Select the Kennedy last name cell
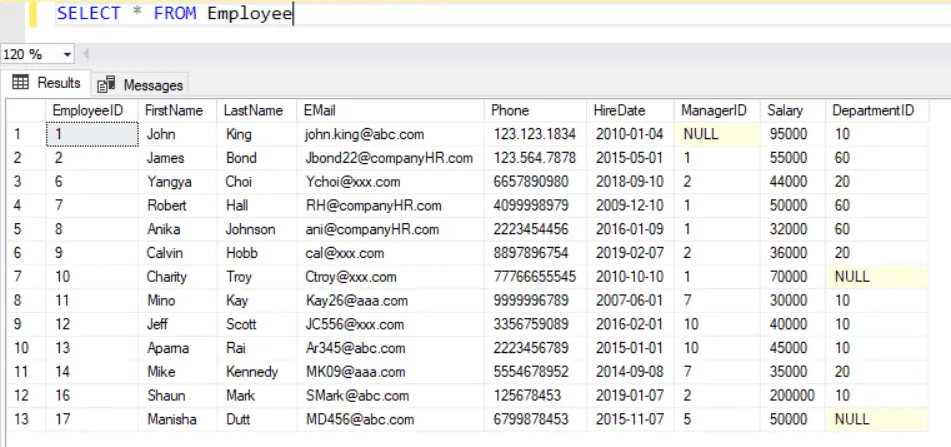Image resolution: width=951 pixels, height=447 pixels. 251,372
